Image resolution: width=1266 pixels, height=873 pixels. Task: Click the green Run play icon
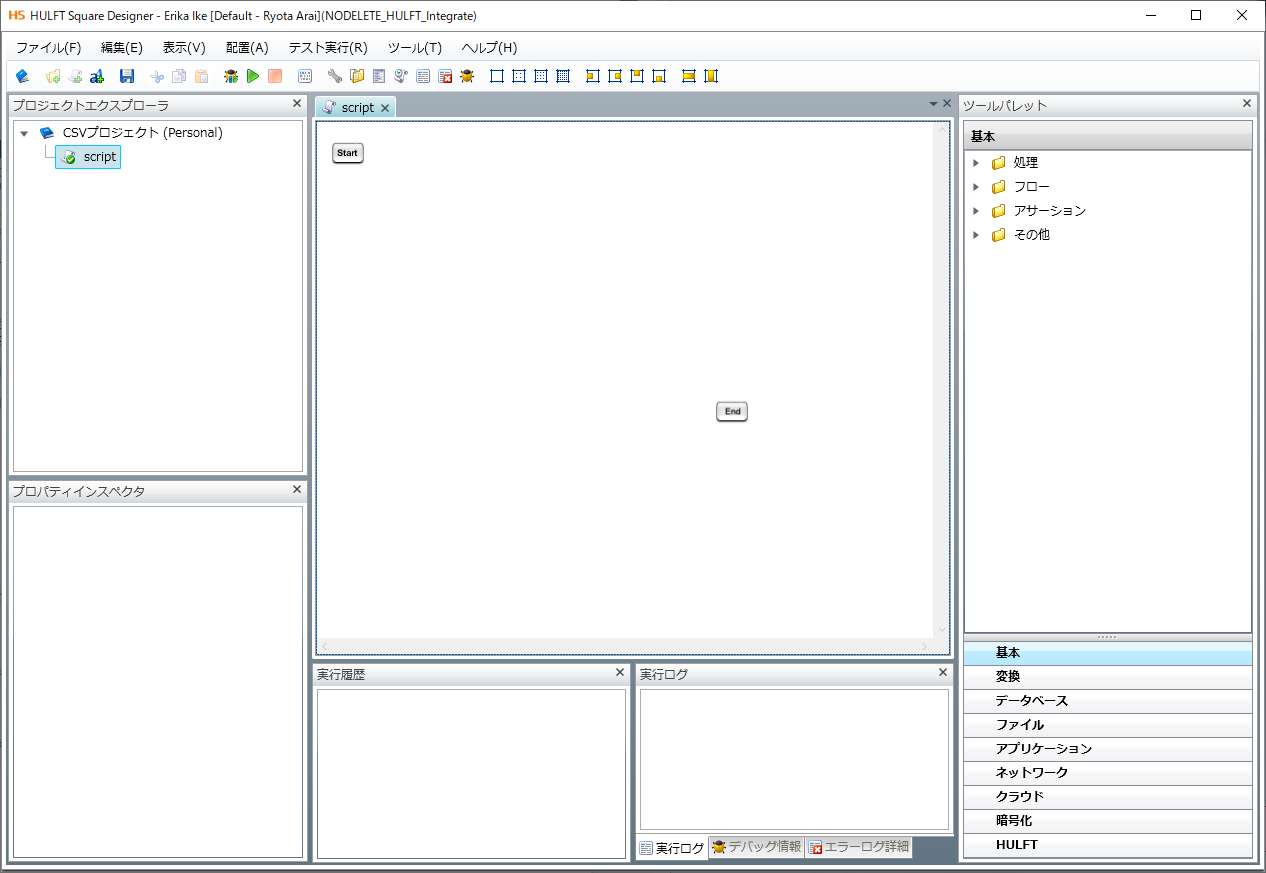253,76
